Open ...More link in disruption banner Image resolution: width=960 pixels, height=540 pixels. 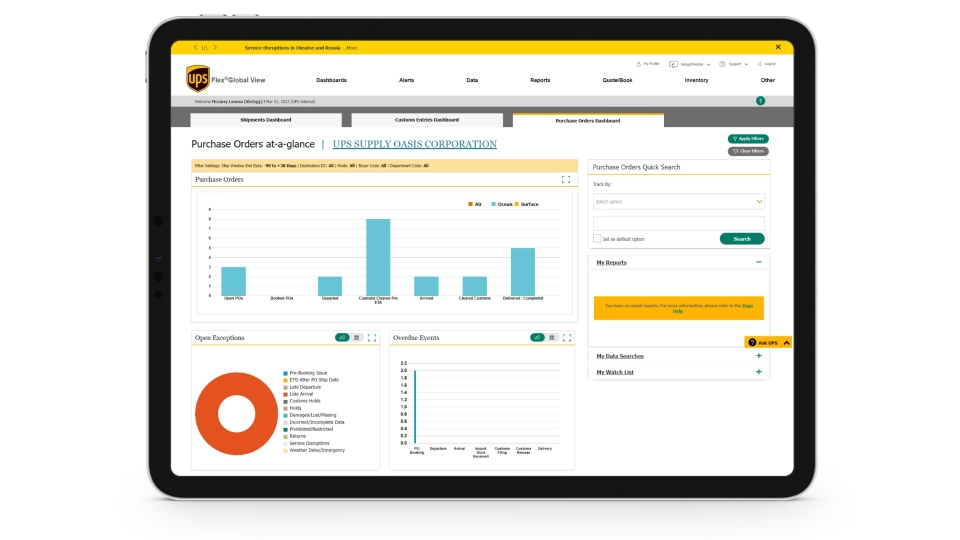pyautogui.click(x=350, y=48)
